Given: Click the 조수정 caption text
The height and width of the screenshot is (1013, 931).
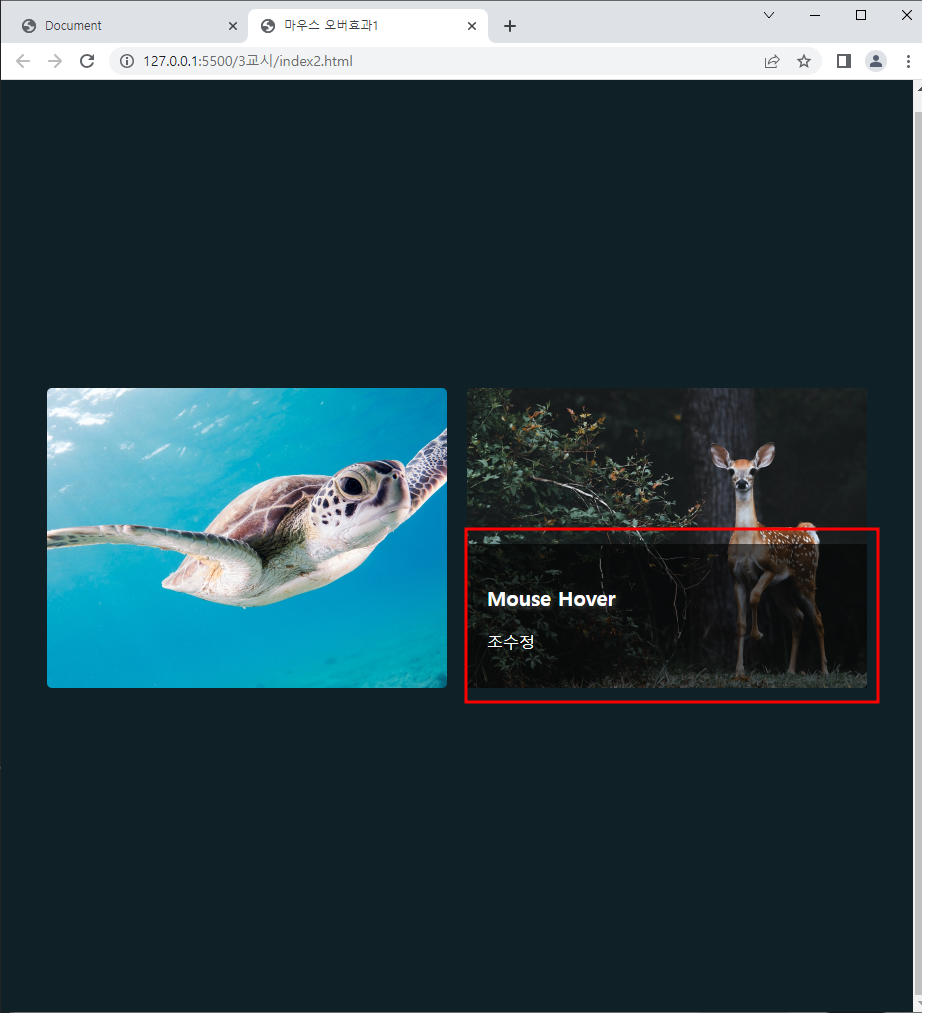Looking at the screenshot, I should 510,642.
